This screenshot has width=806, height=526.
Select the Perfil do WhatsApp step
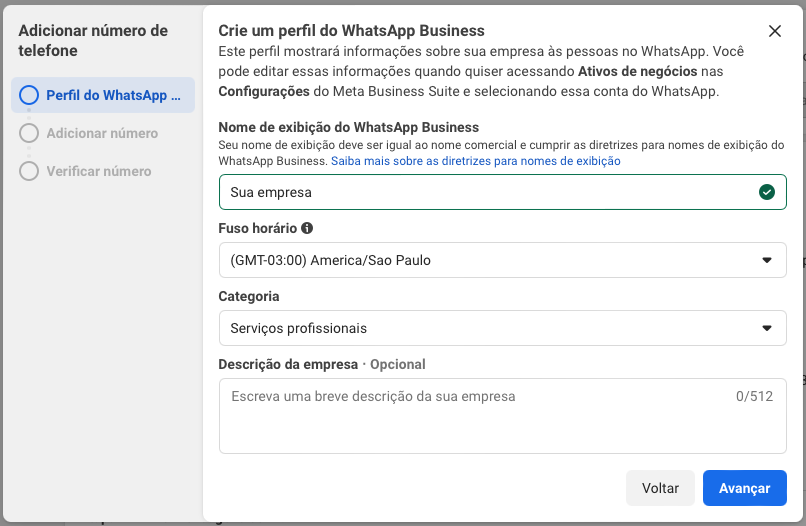coord(103,95)
